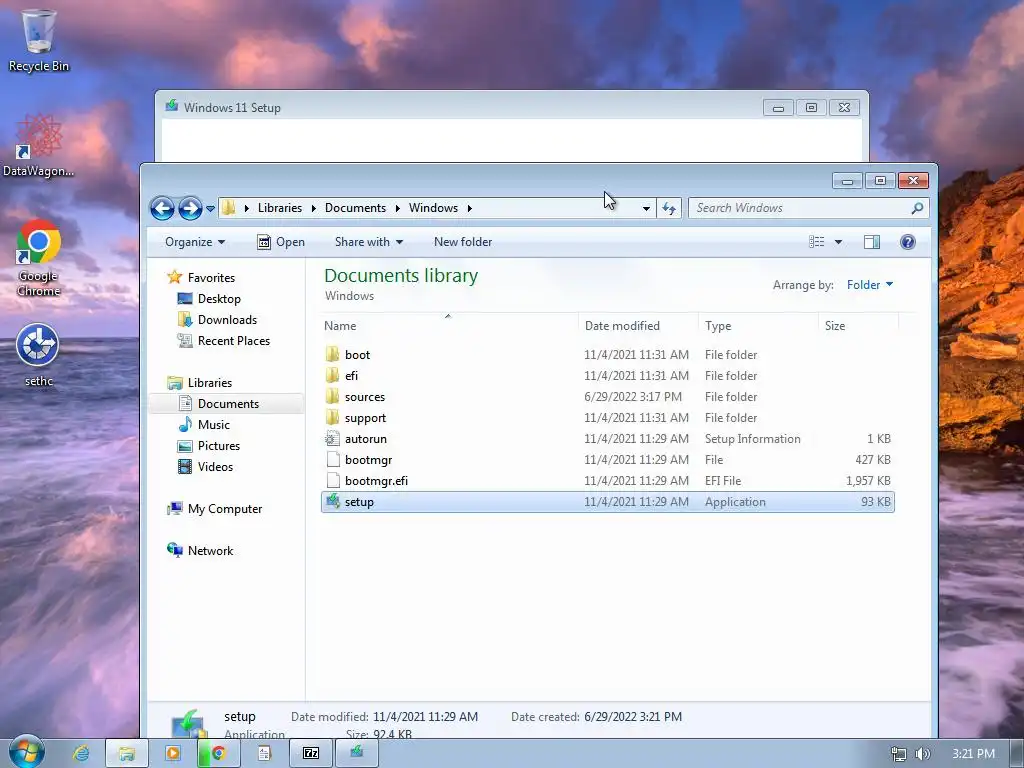Toggle the preview pane button
The width and height of the screenshot is (1024, 768).
pos(872,242)
